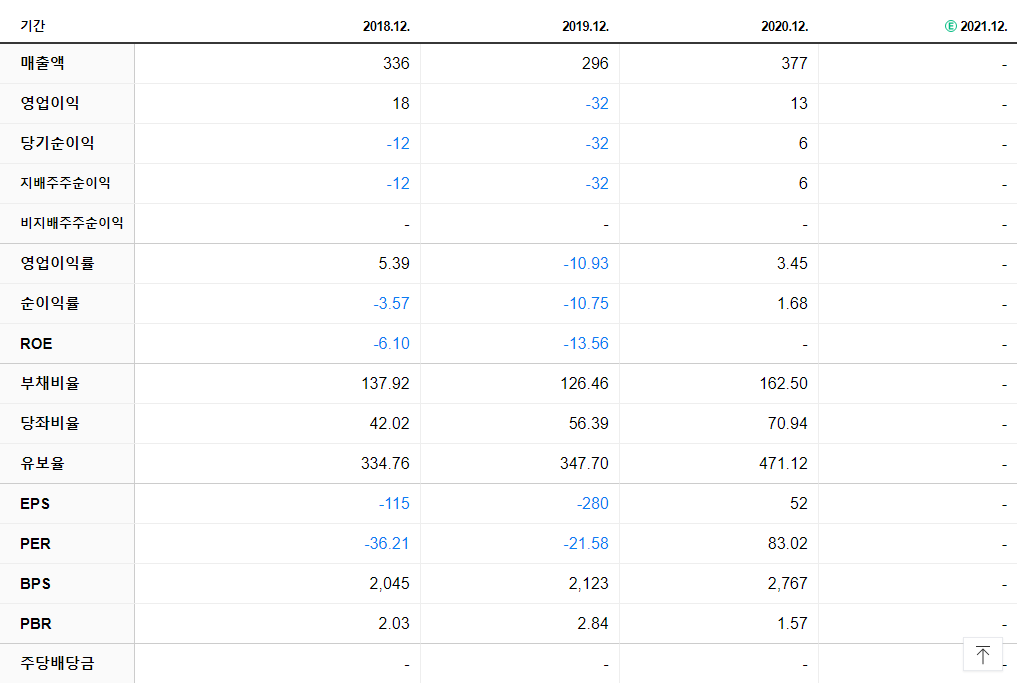Click the 당좌비율 value 56.39
Image resolution: width=1017 pixels, height=683 pixels.
(x=588, y=424)
